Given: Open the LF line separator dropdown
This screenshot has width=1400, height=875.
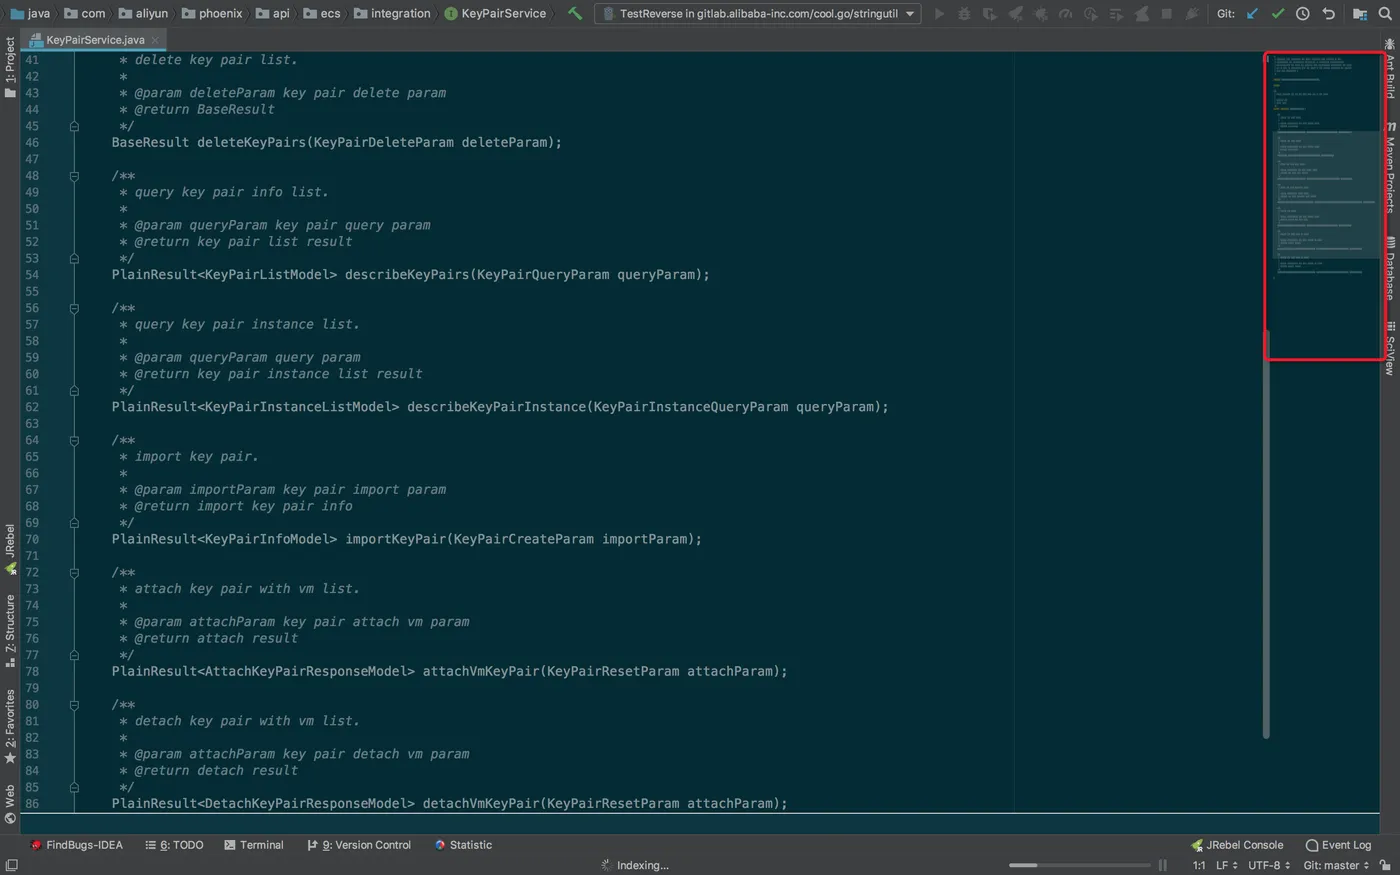Looking at the screenshot, I should click(1226, 865).
